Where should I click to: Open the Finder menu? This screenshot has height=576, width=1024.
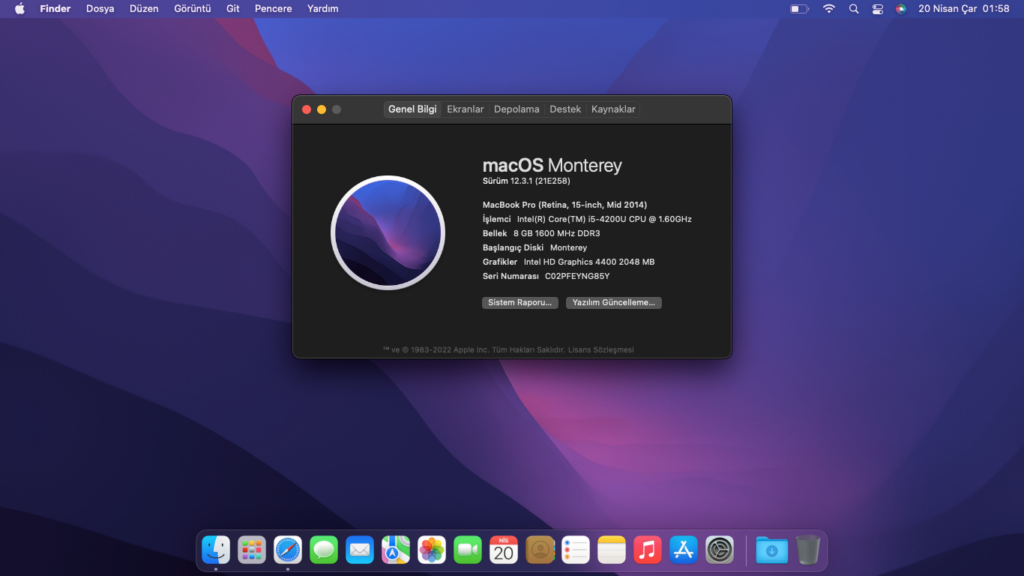coord(55,8)
